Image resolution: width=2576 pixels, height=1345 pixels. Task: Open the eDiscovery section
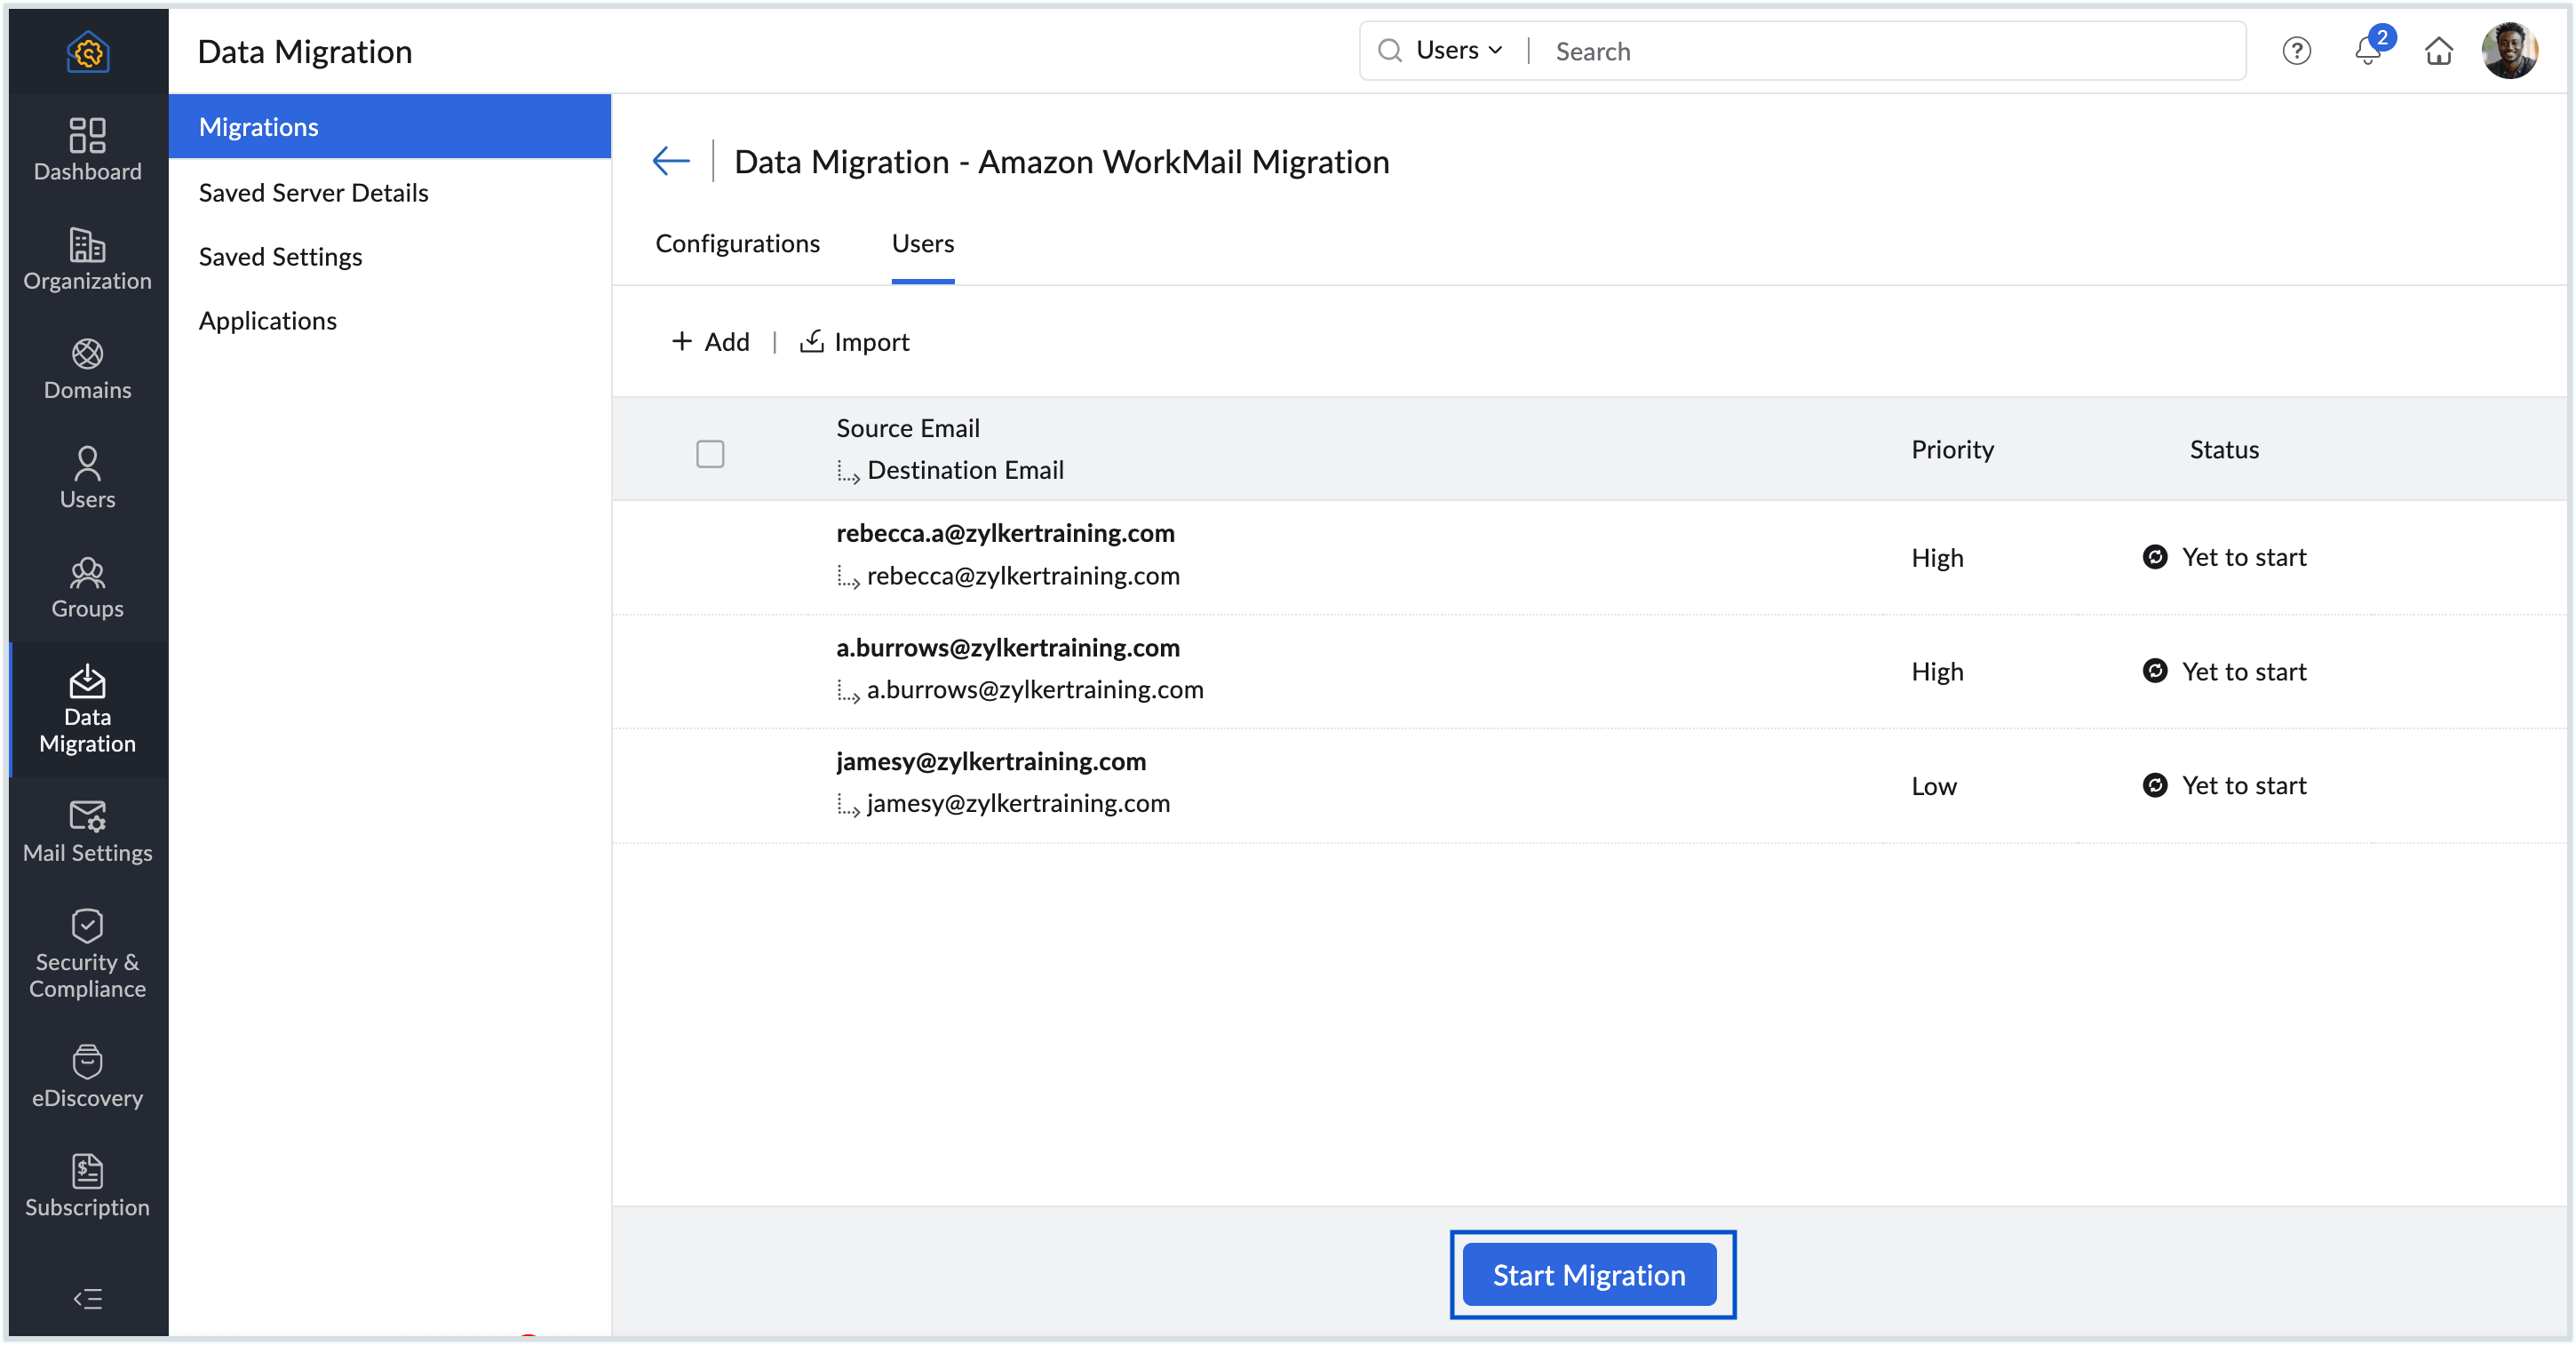87,1074
